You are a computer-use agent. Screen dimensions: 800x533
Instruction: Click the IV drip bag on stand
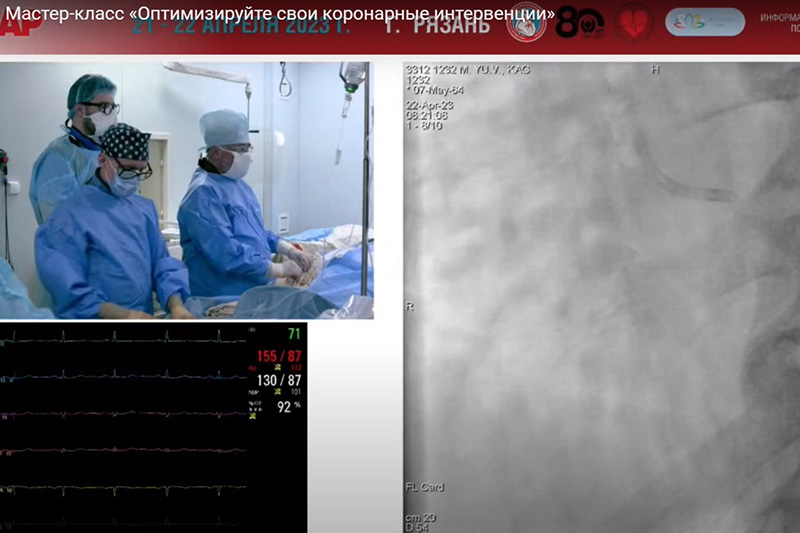click(352, 75)
